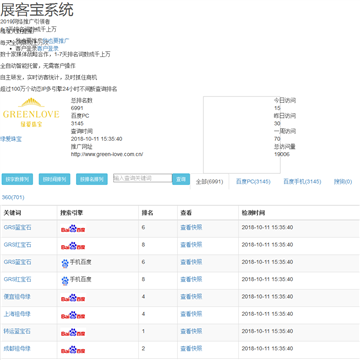Click the Baidu logo in the GRS蓝宝石 PC row

click(73, 229)
